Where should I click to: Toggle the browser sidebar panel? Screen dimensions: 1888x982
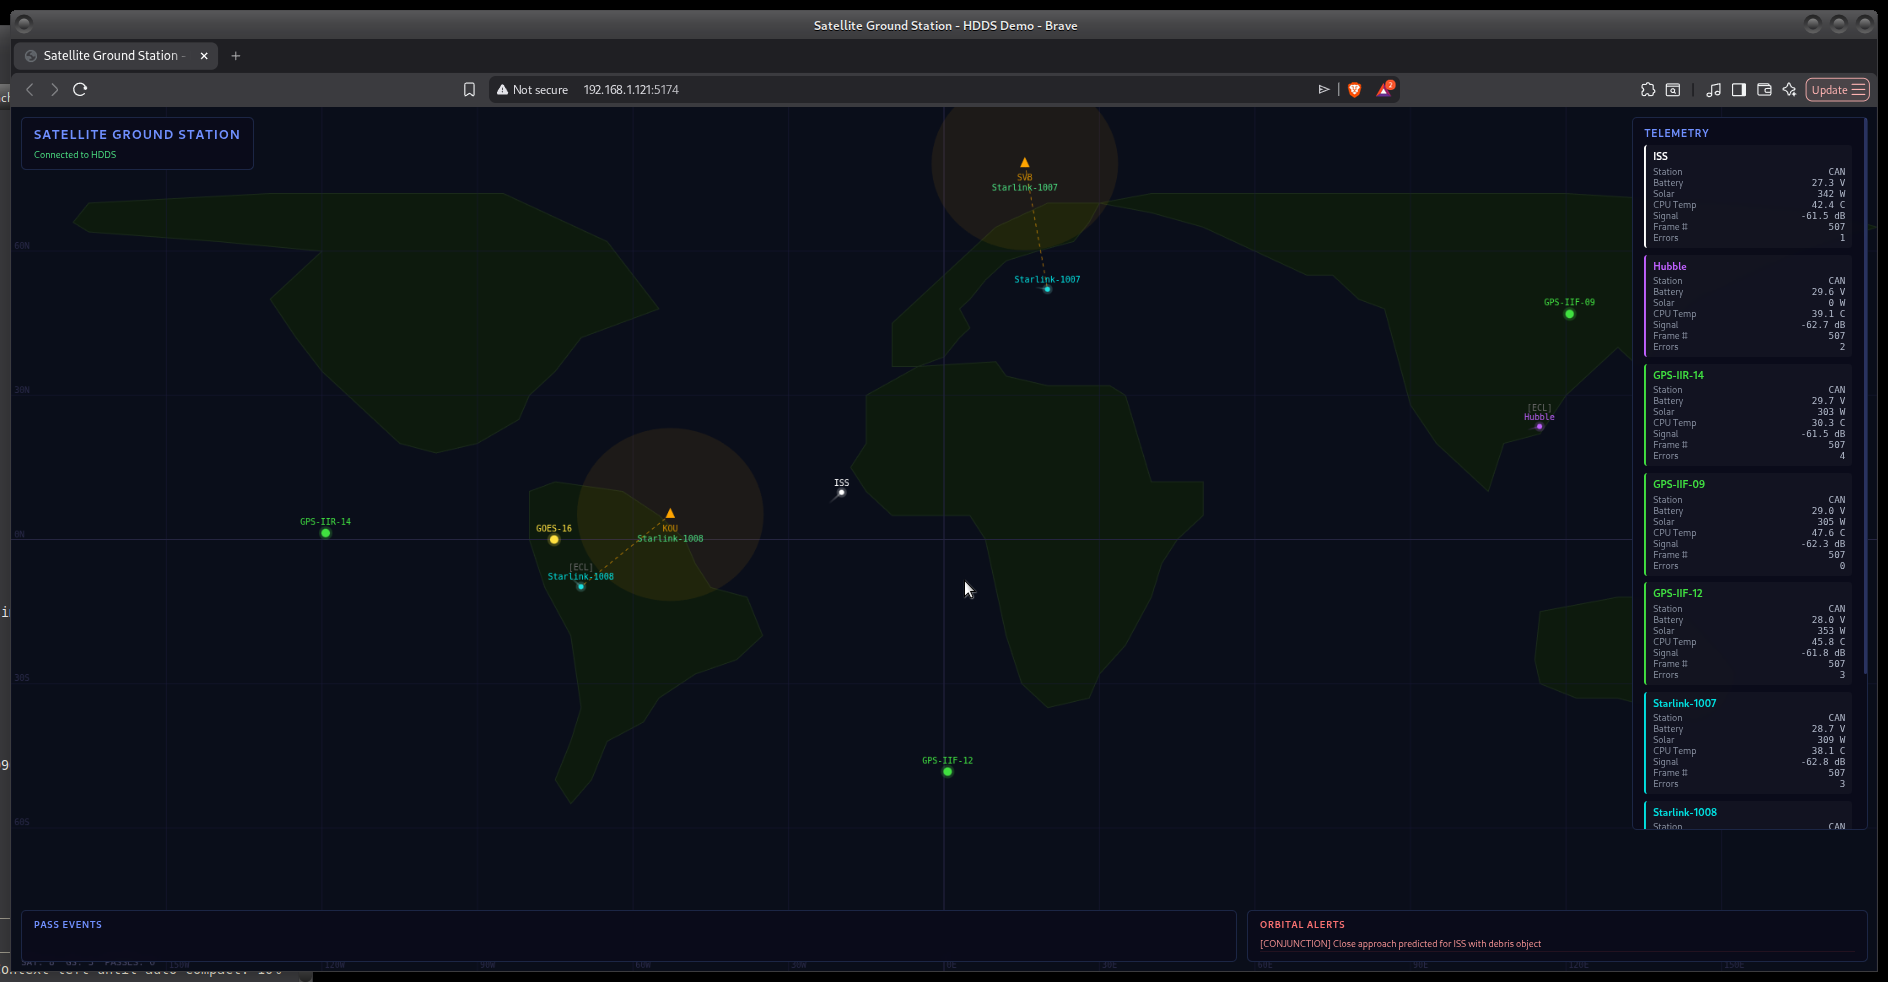(1739, 90)
